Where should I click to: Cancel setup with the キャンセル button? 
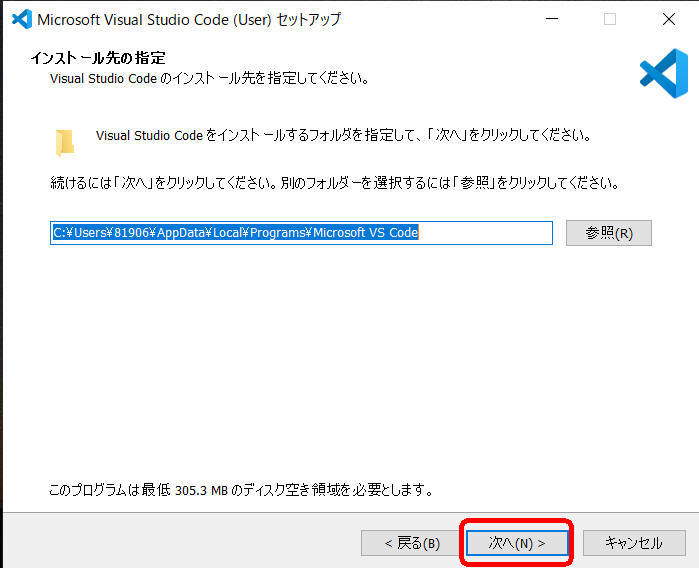(x=634, y=543)
